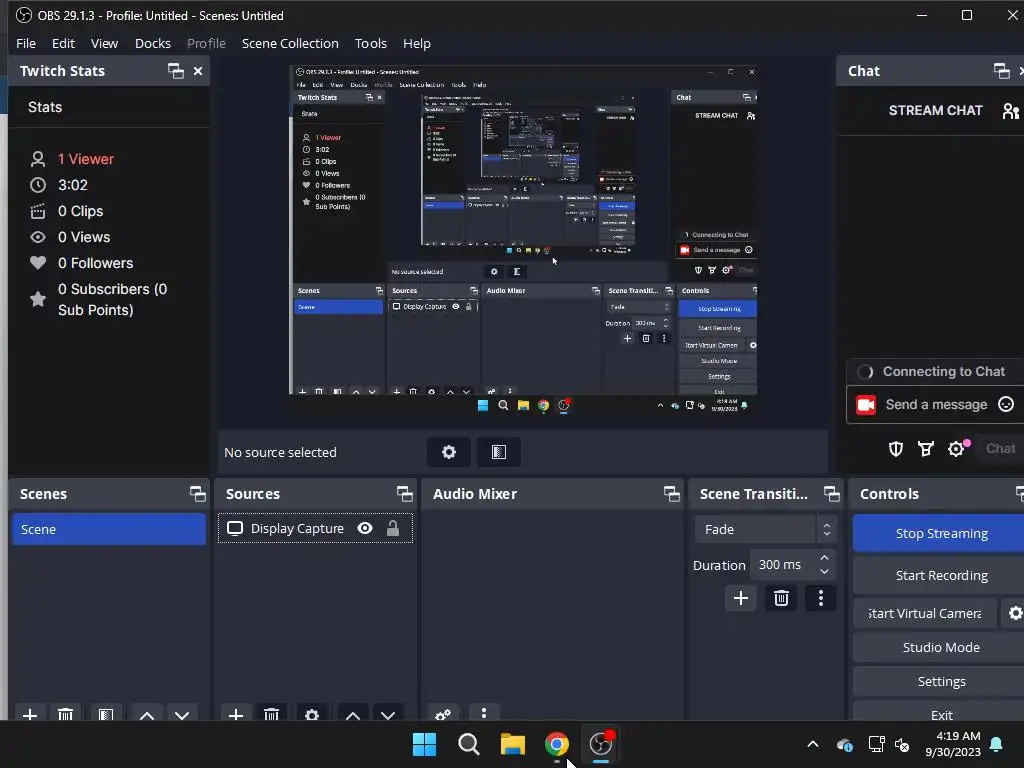This screenshot has width=1024, height=768.
Task: Add a new scene with plus
Action: click(x=30, y=714)
